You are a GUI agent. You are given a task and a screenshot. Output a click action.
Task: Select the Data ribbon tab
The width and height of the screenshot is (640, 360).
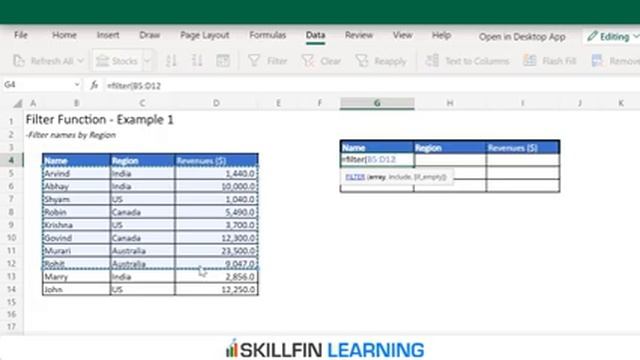point(316,36)
